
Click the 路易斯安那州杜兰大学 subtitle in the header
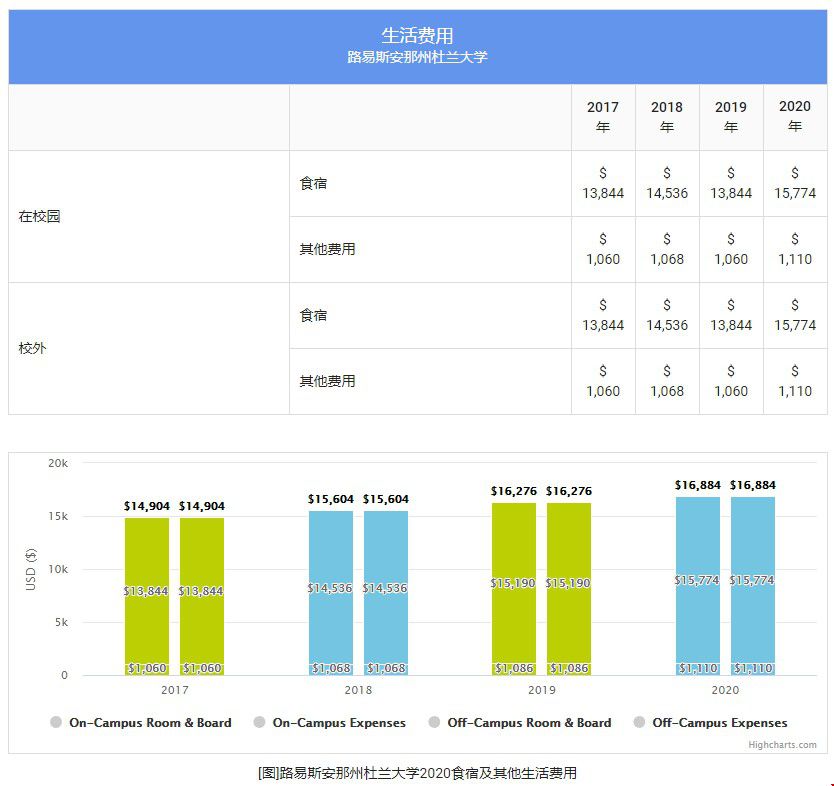417,57
